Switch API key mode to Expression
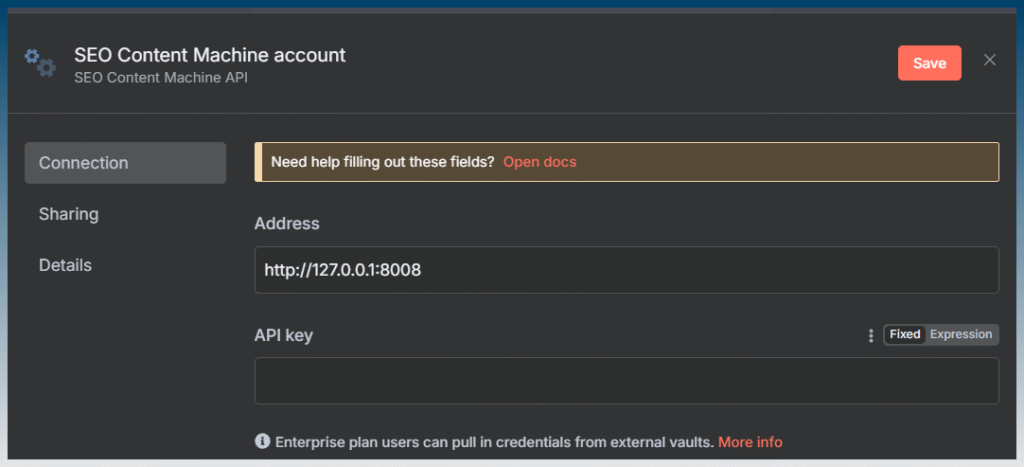 pyautogui.click(x=961, y=334)
